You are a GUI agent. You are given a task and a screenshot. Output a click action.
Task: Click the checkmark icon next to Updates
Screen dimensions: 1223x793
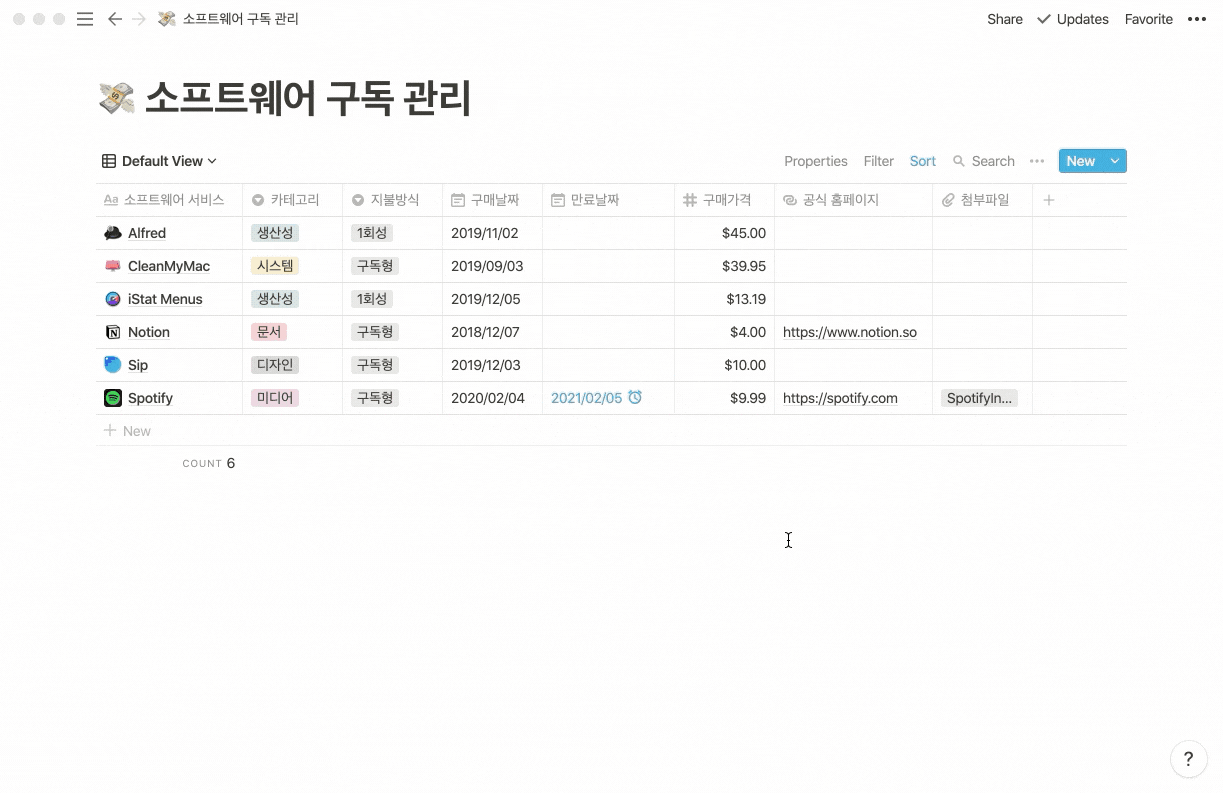[1044, 19]
